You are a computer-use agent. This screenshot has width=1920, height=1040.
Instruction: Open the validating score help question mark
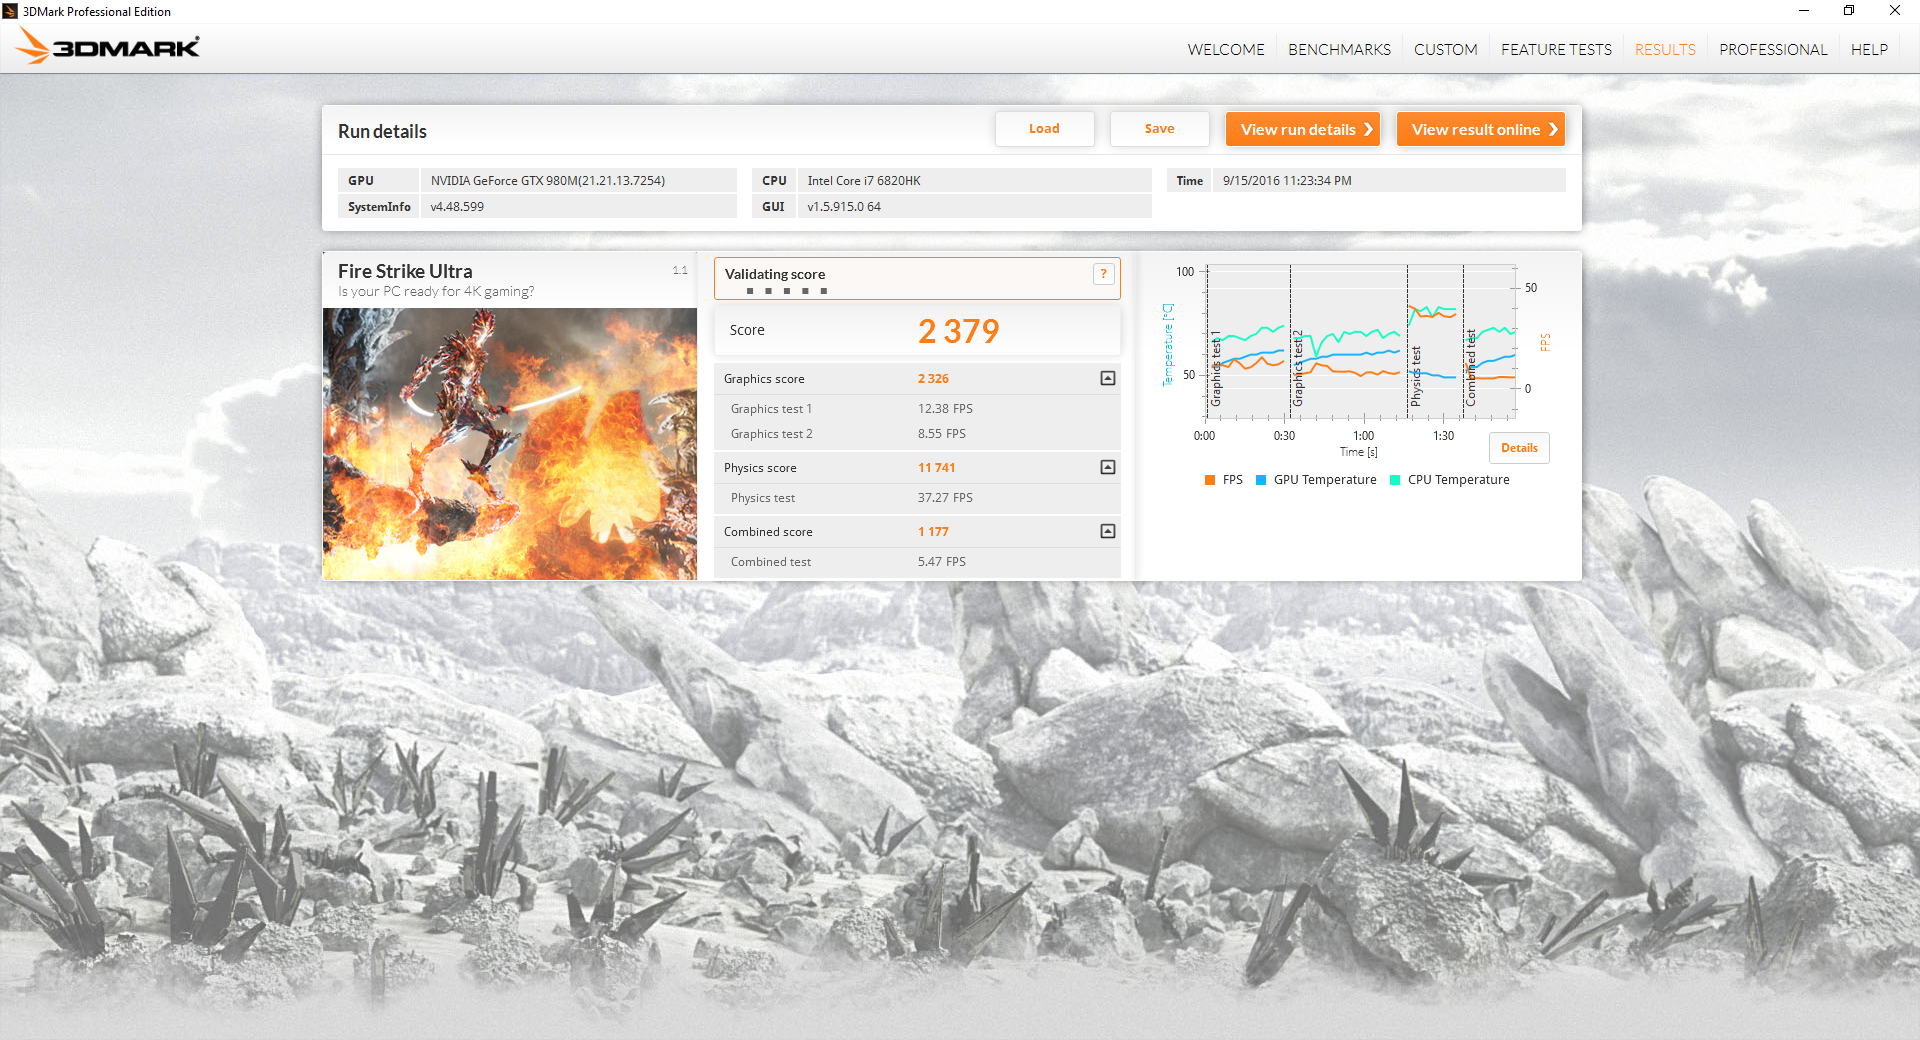[x=1104, y=274]
